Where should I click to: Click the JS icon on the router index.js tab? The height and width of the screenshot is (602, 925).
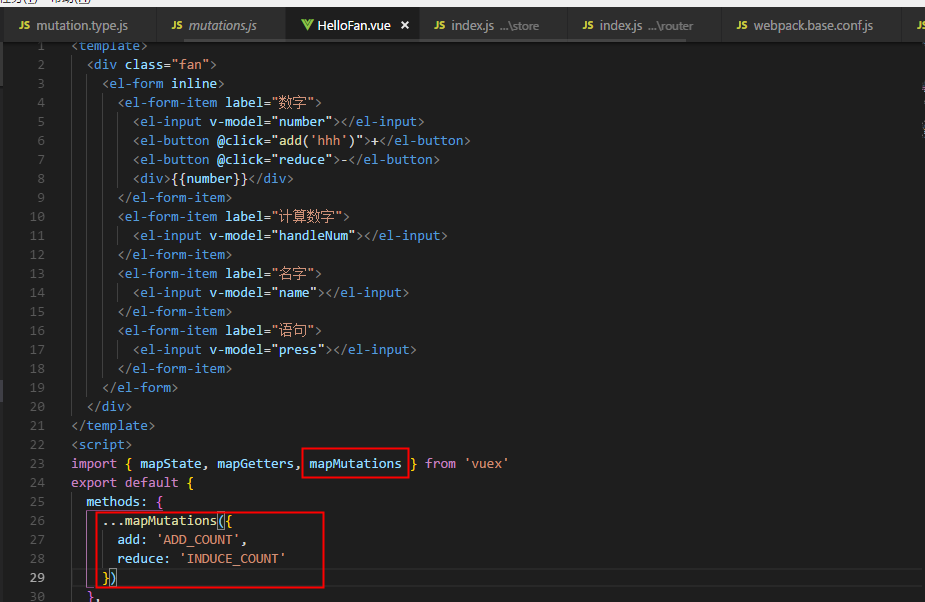(588, 25)
